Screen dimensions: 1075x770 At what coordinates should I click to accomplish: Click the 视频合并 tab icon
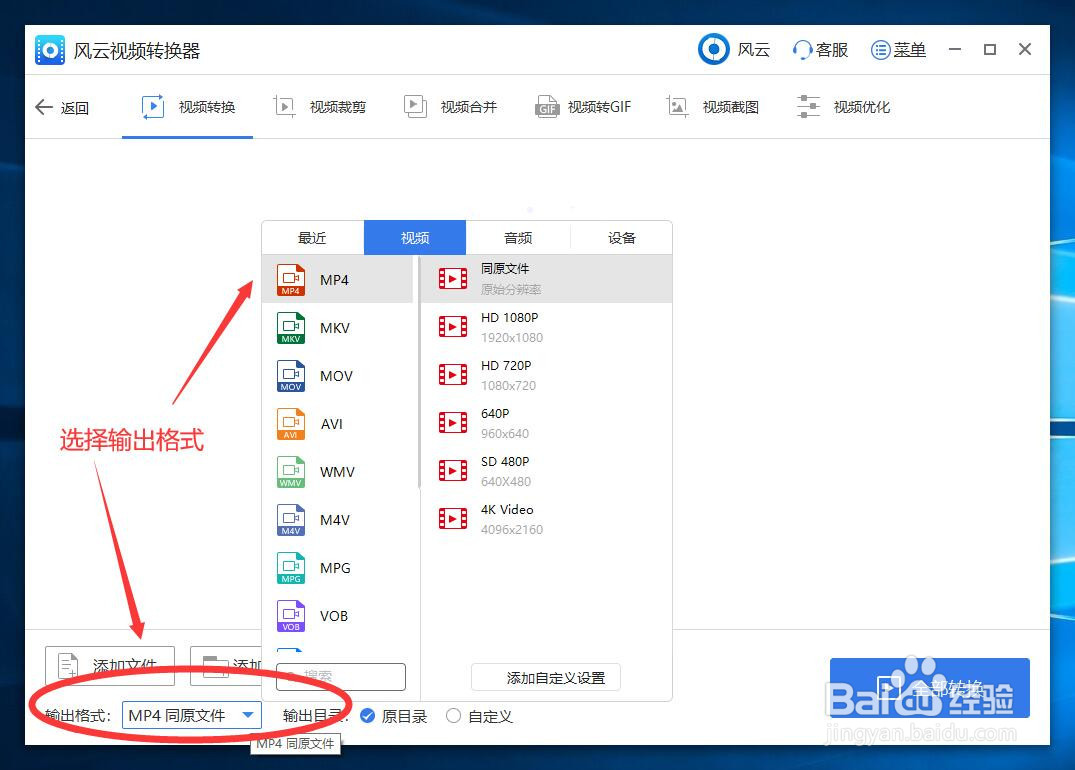415,107
